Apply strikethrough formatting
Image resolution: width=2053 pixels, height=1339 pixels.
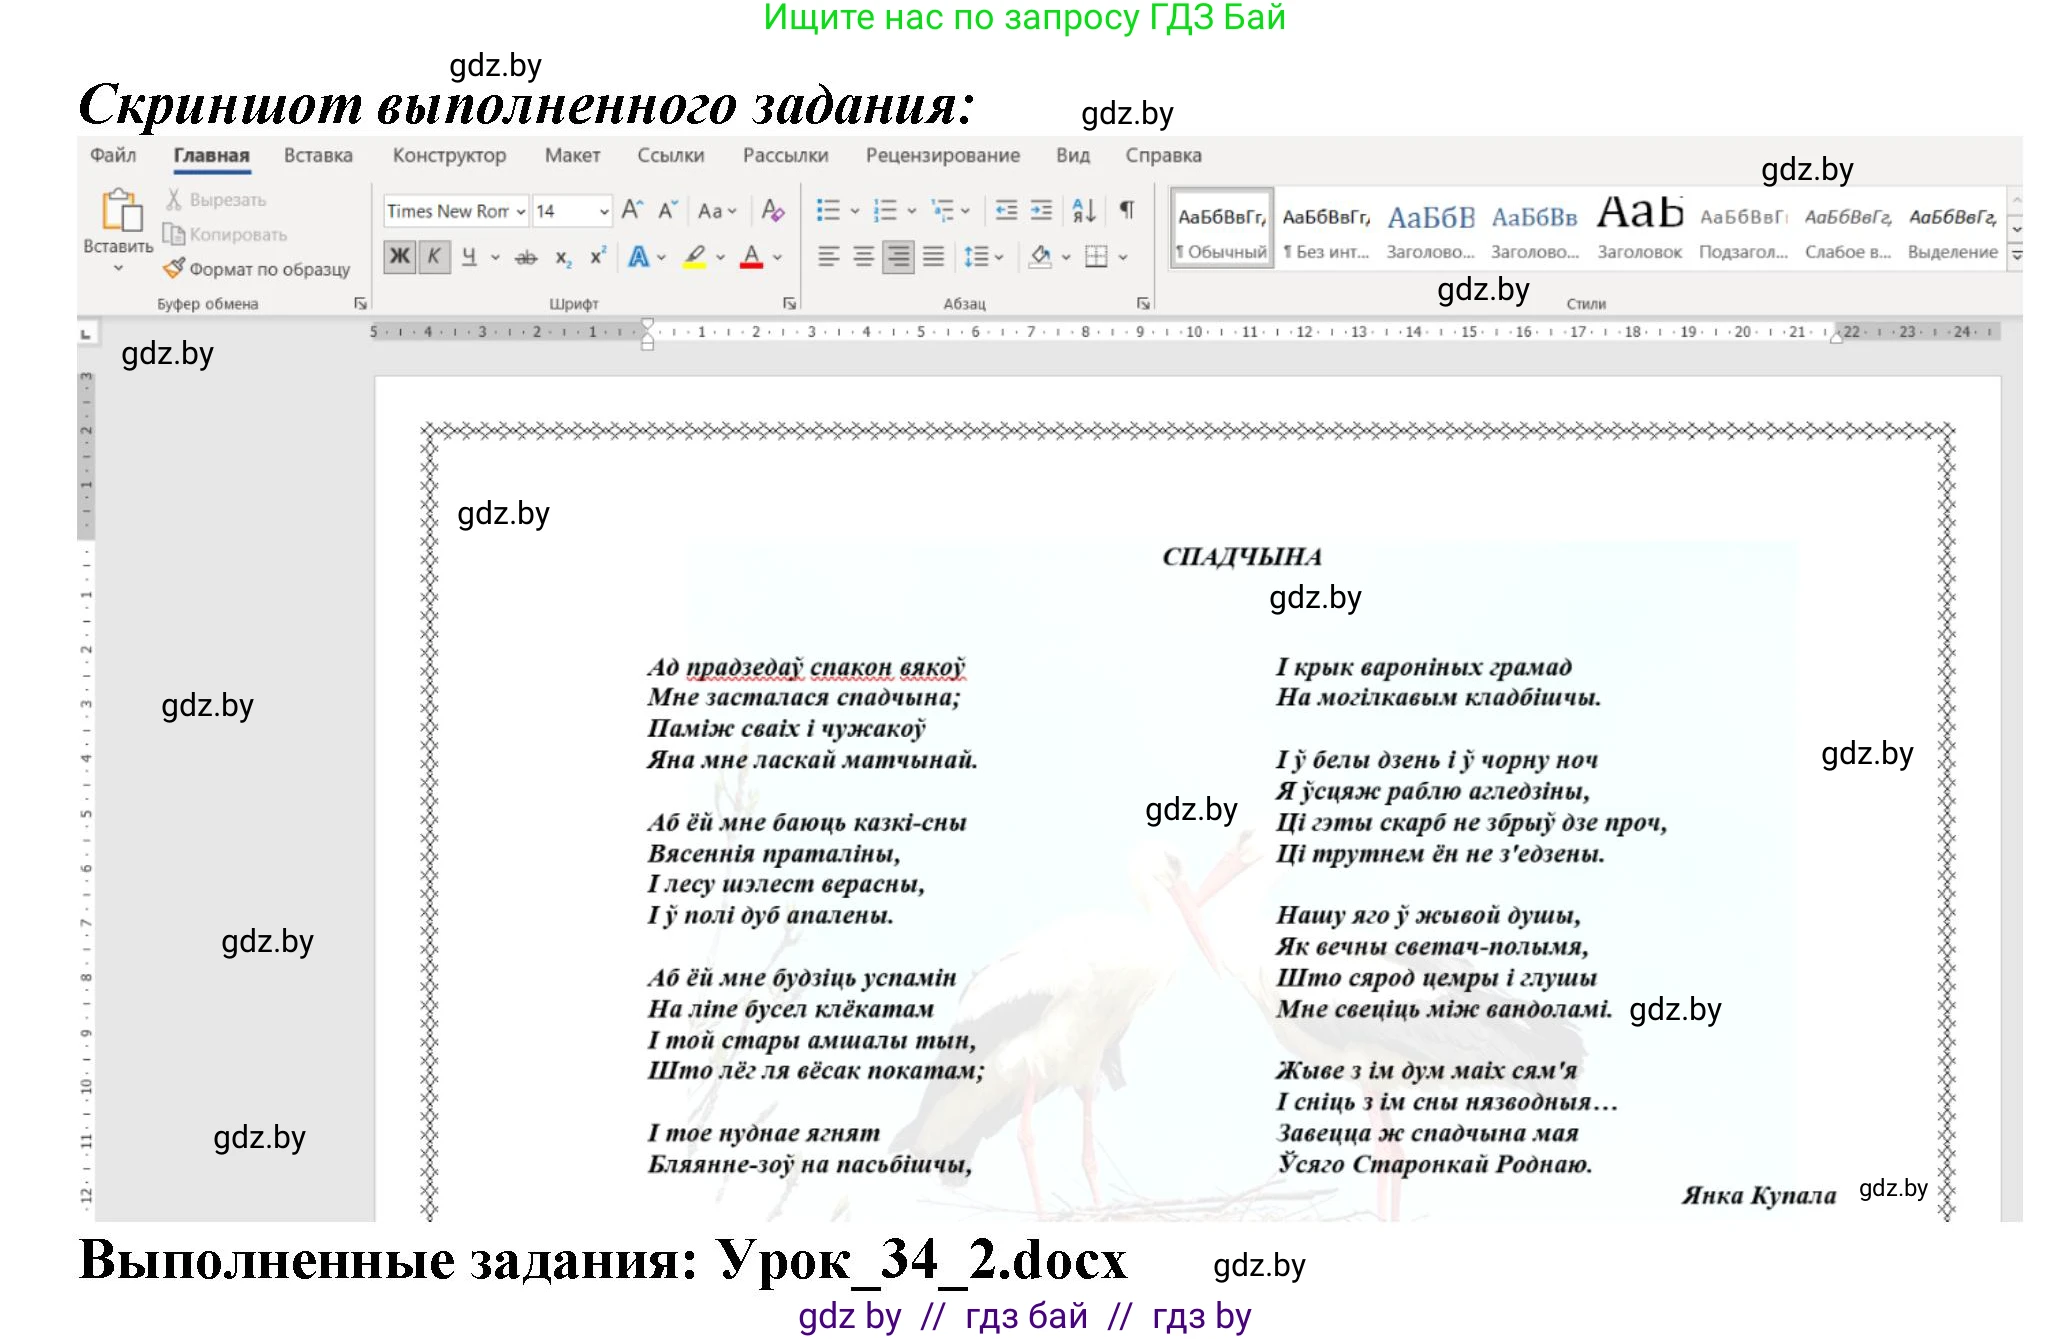[x=526, y=258]
